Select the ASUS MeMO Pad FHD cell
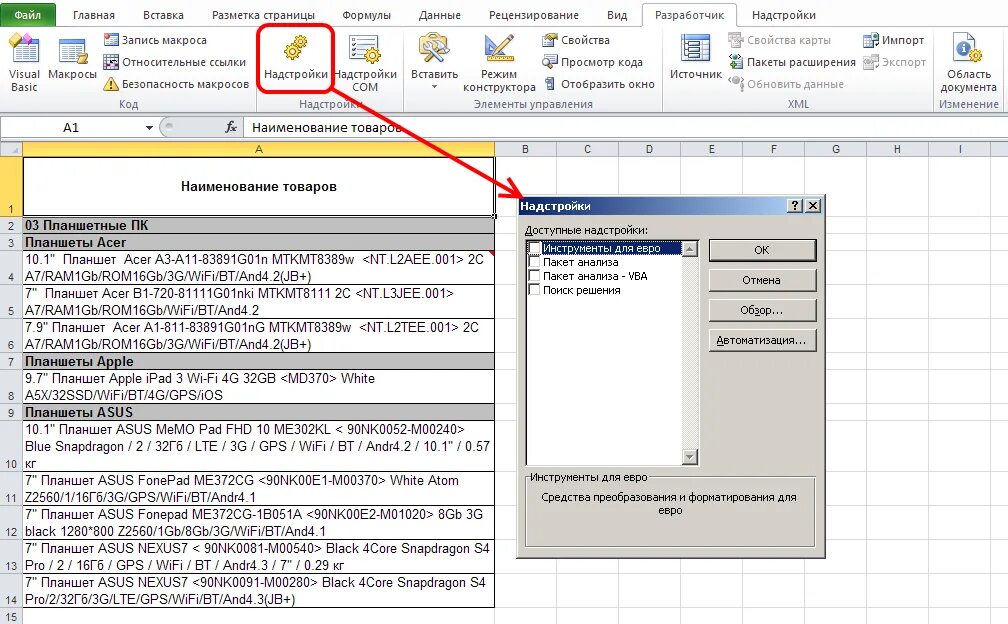 pyautogui.click(x=258, y=446)
